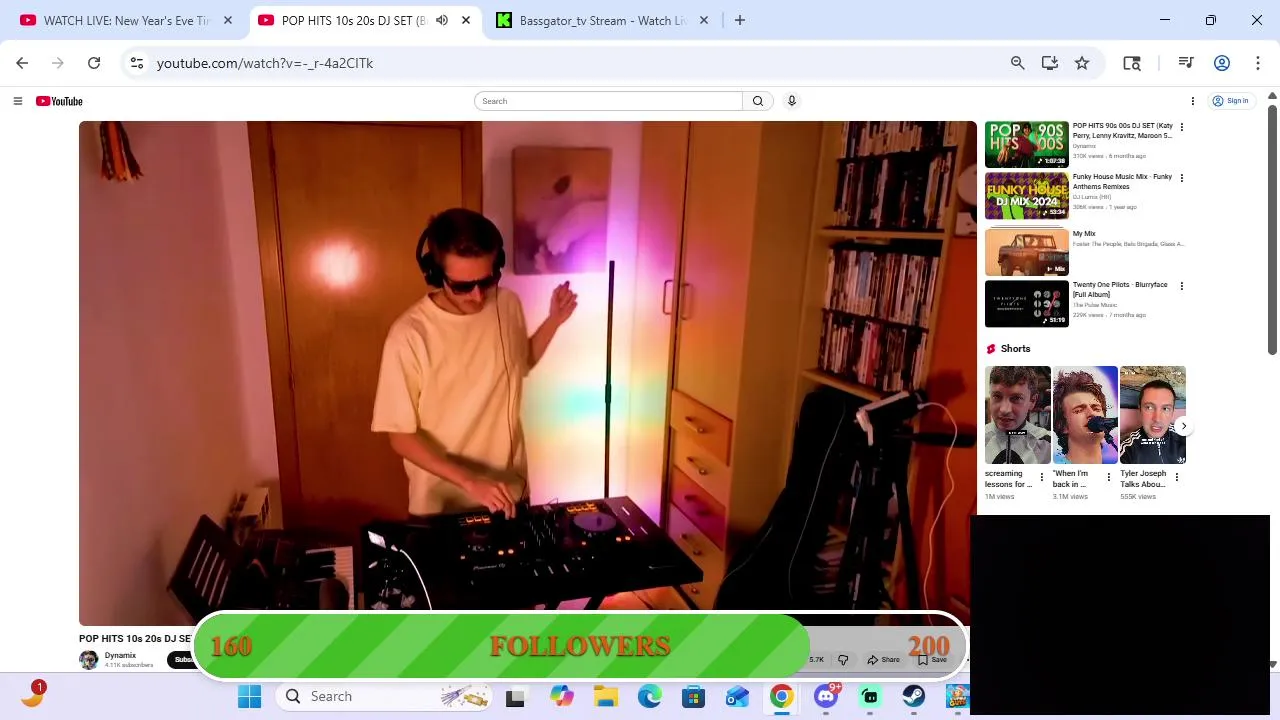This screenshot has height=720, width=1280.
Task: Open the menu for the Twenty One Pilots Blurryface video
Action: pos(1181,286)
